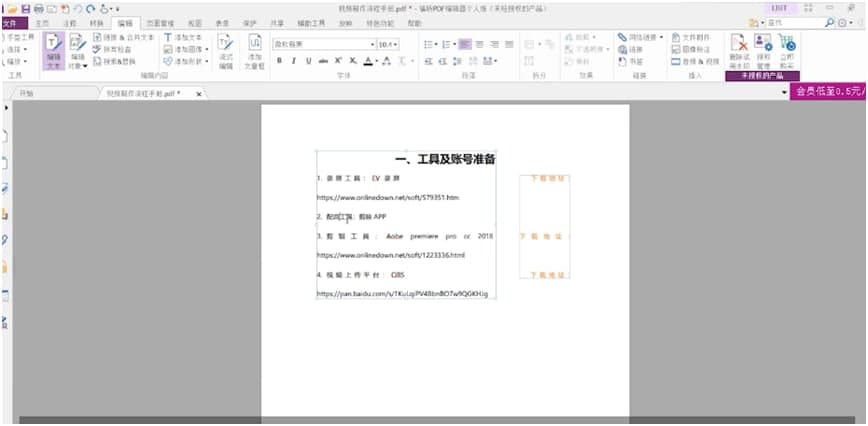The width and height of the screenshot is (868, 426).
Task: Click 链接 & 合并文本 link and join text
Action: (x=124, y=38)
